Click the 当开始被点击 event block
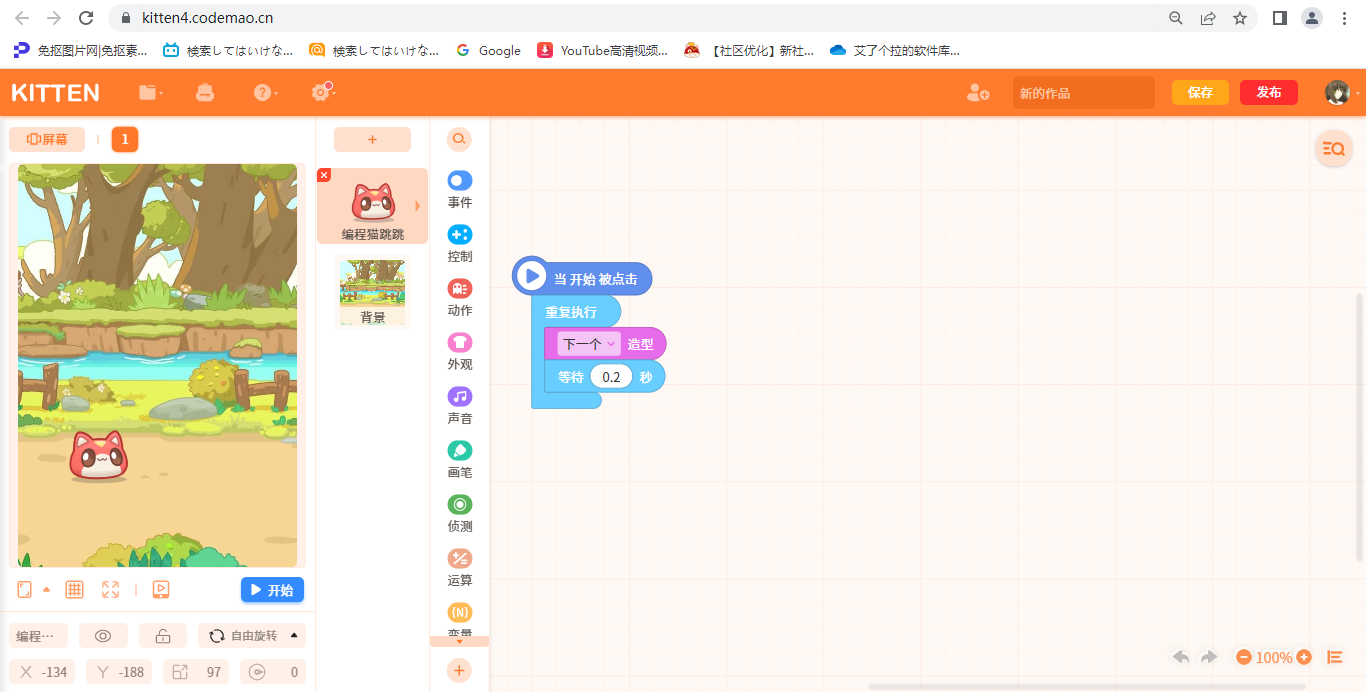This screenshot has width=1366, height=692. pyautogui.click(x=582, y=277)
